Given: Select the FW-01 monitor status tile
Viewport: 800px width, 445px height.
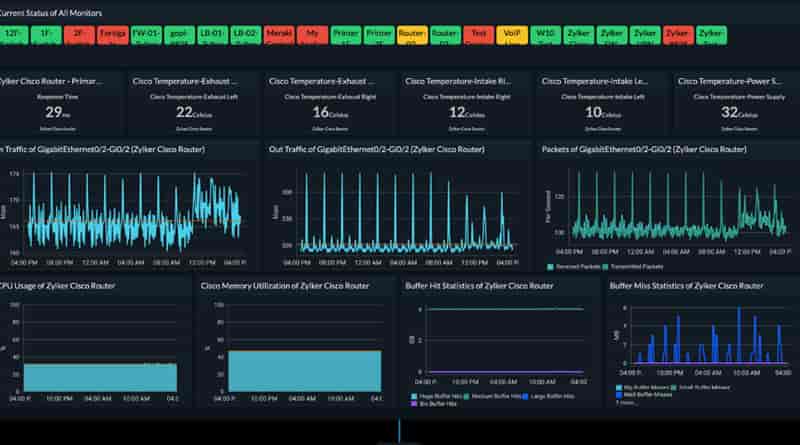Looking at the screenshot, I should click(x=146, y=35).
